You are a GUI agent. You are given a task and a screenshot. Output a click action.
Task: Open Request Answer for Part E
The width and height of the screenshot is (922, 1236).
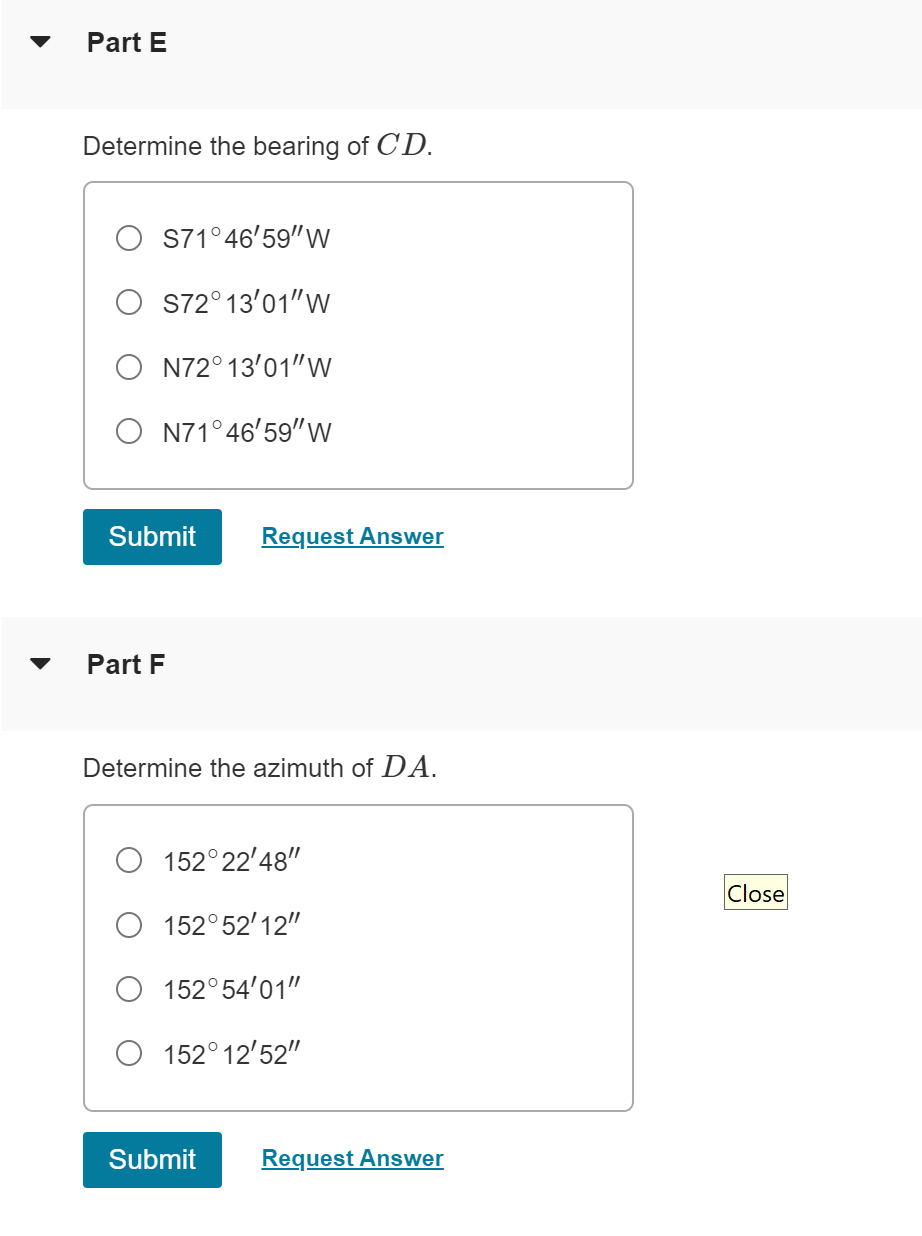pos(352,536)
